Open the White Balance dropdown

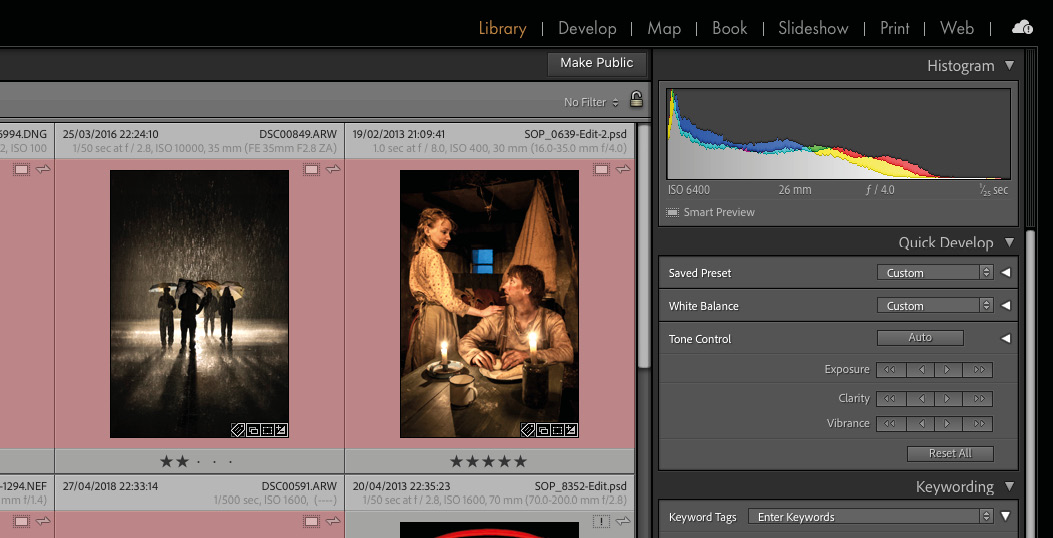click(x=935, y=306)
